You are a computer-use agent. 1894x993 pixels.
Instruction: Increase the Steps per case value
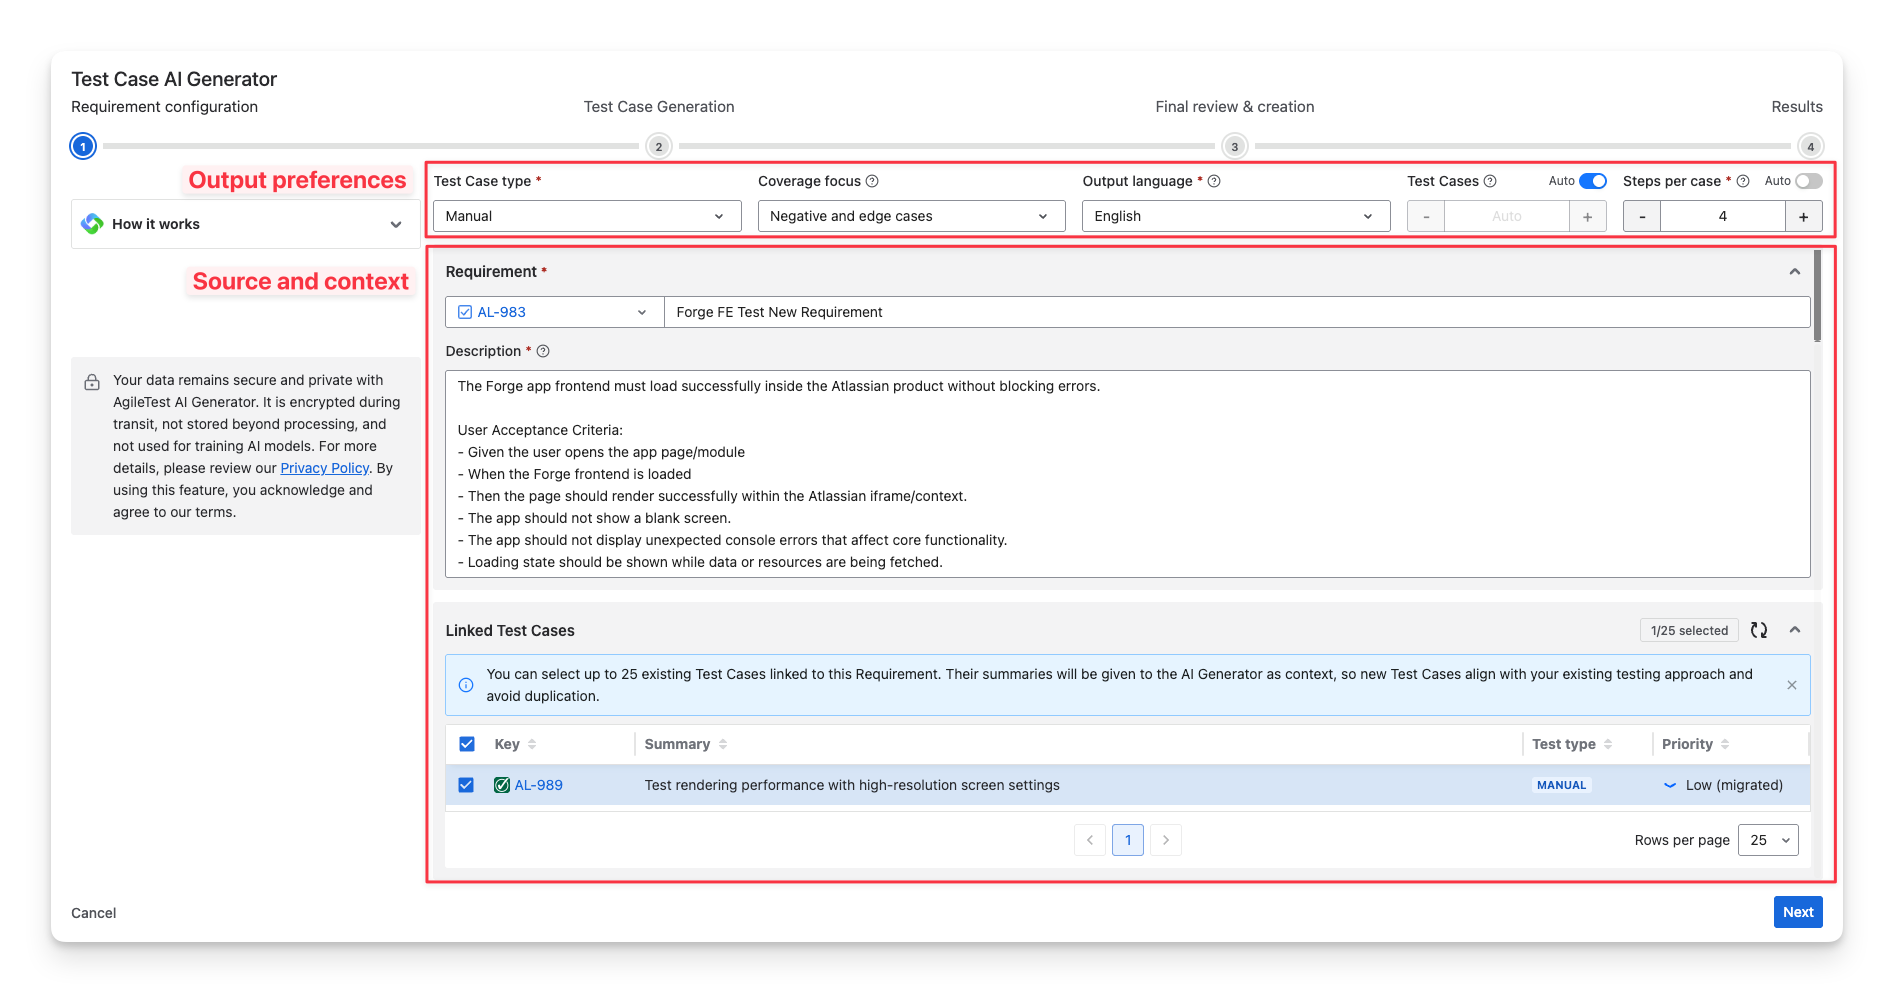(1804, 216)
